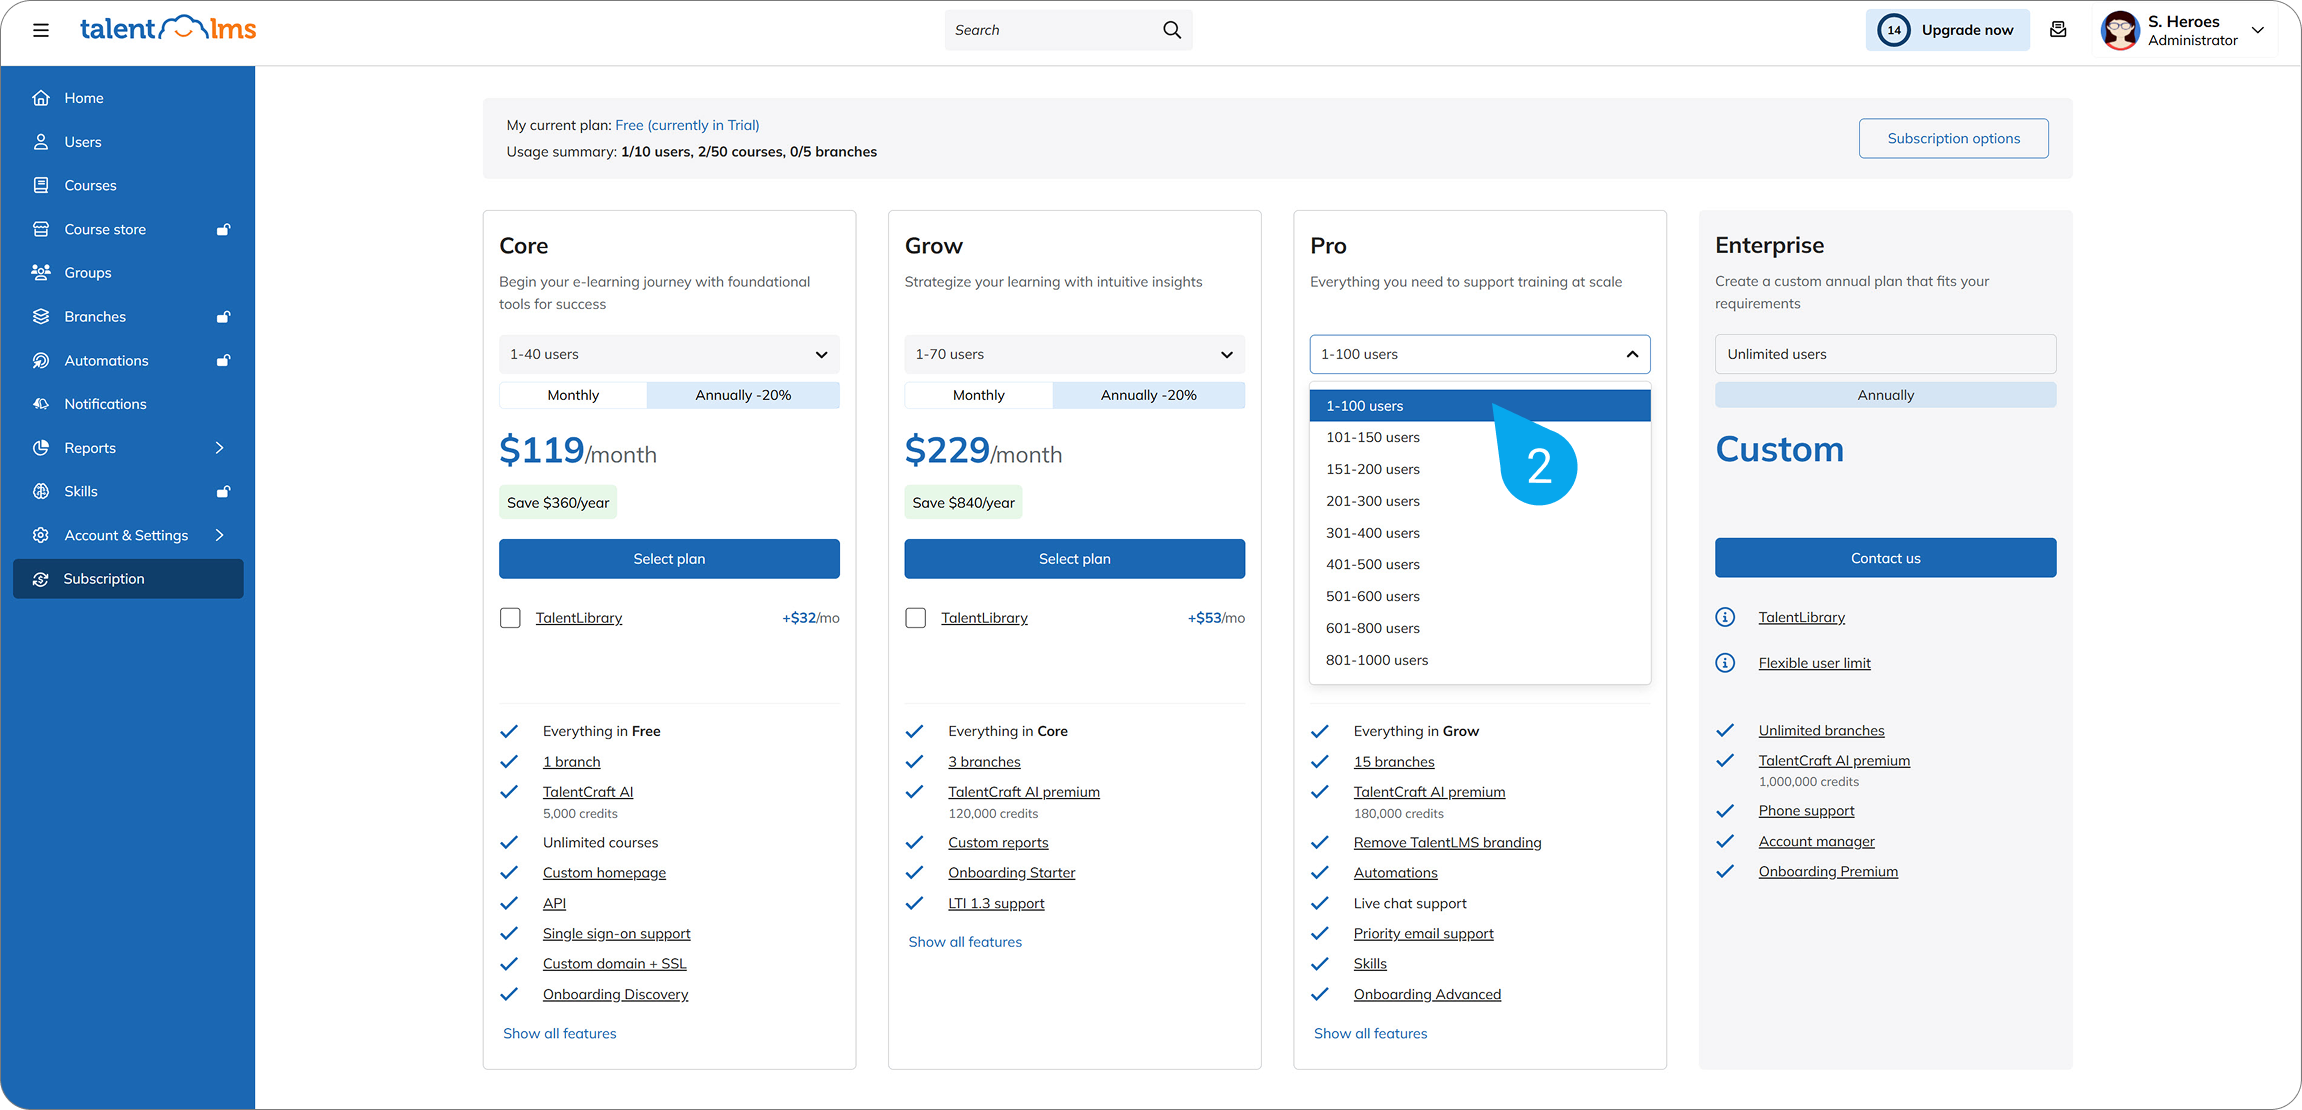Select plan for Grow

click(1075, 559)
